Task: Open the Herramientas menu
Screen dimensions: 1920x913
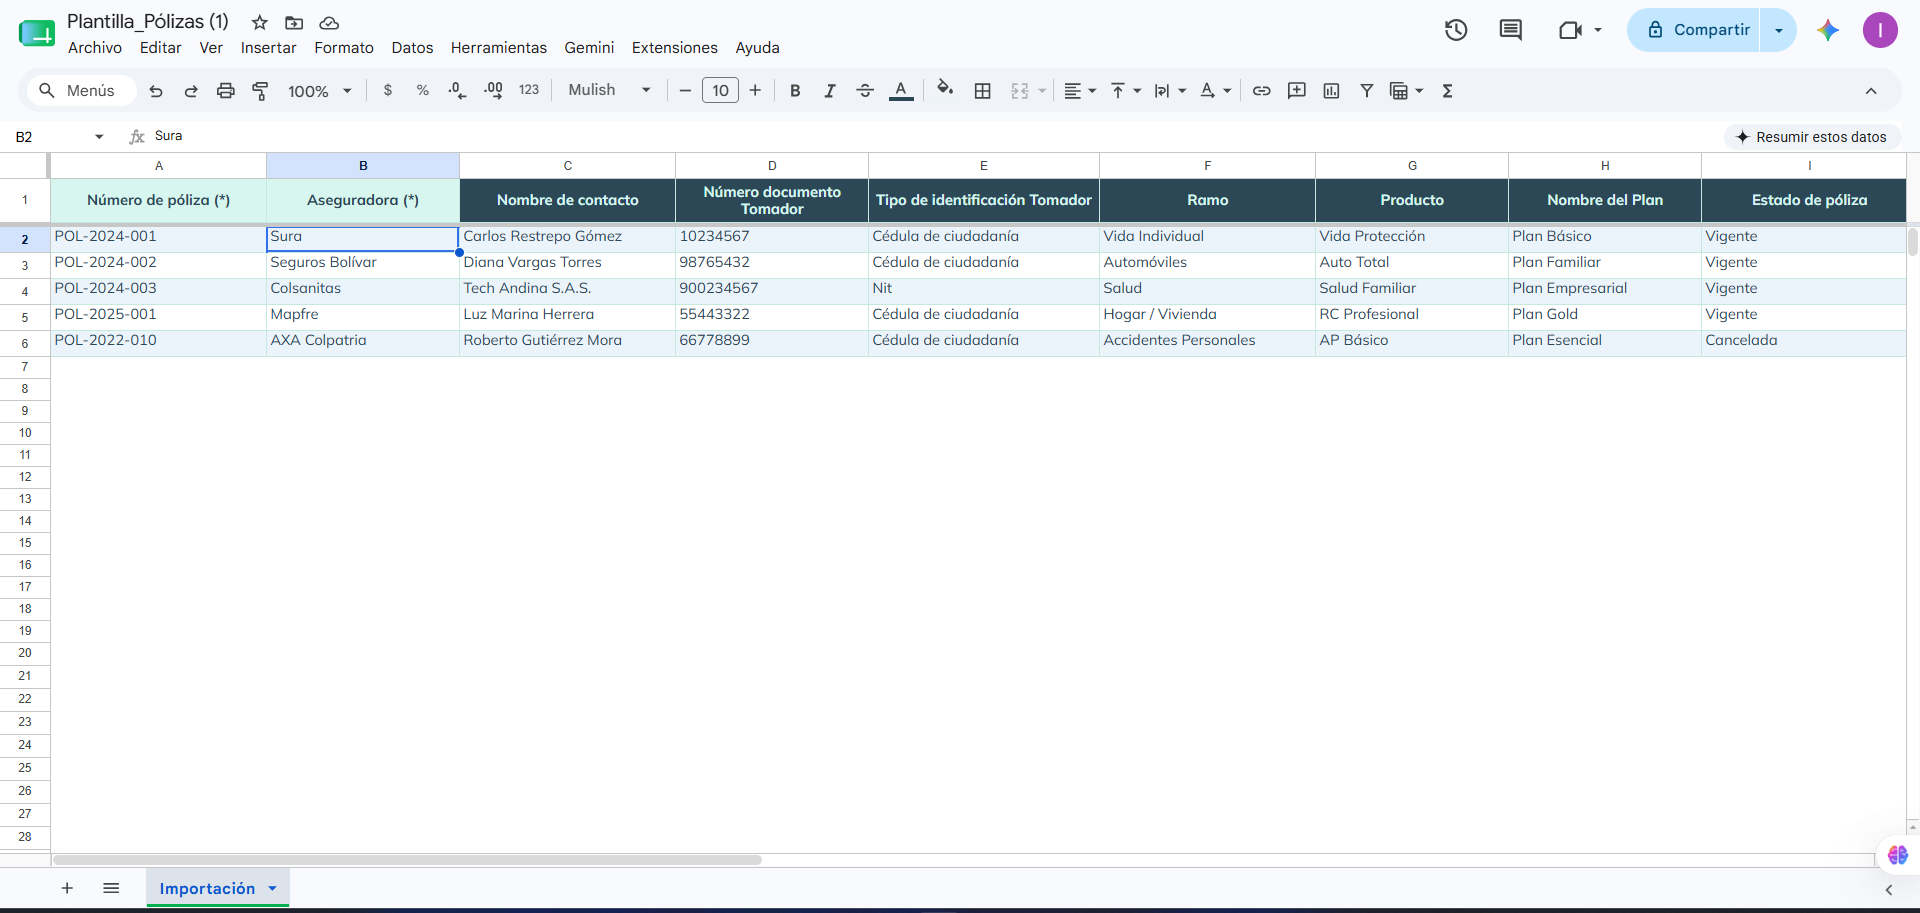Action: click(499, 48)
